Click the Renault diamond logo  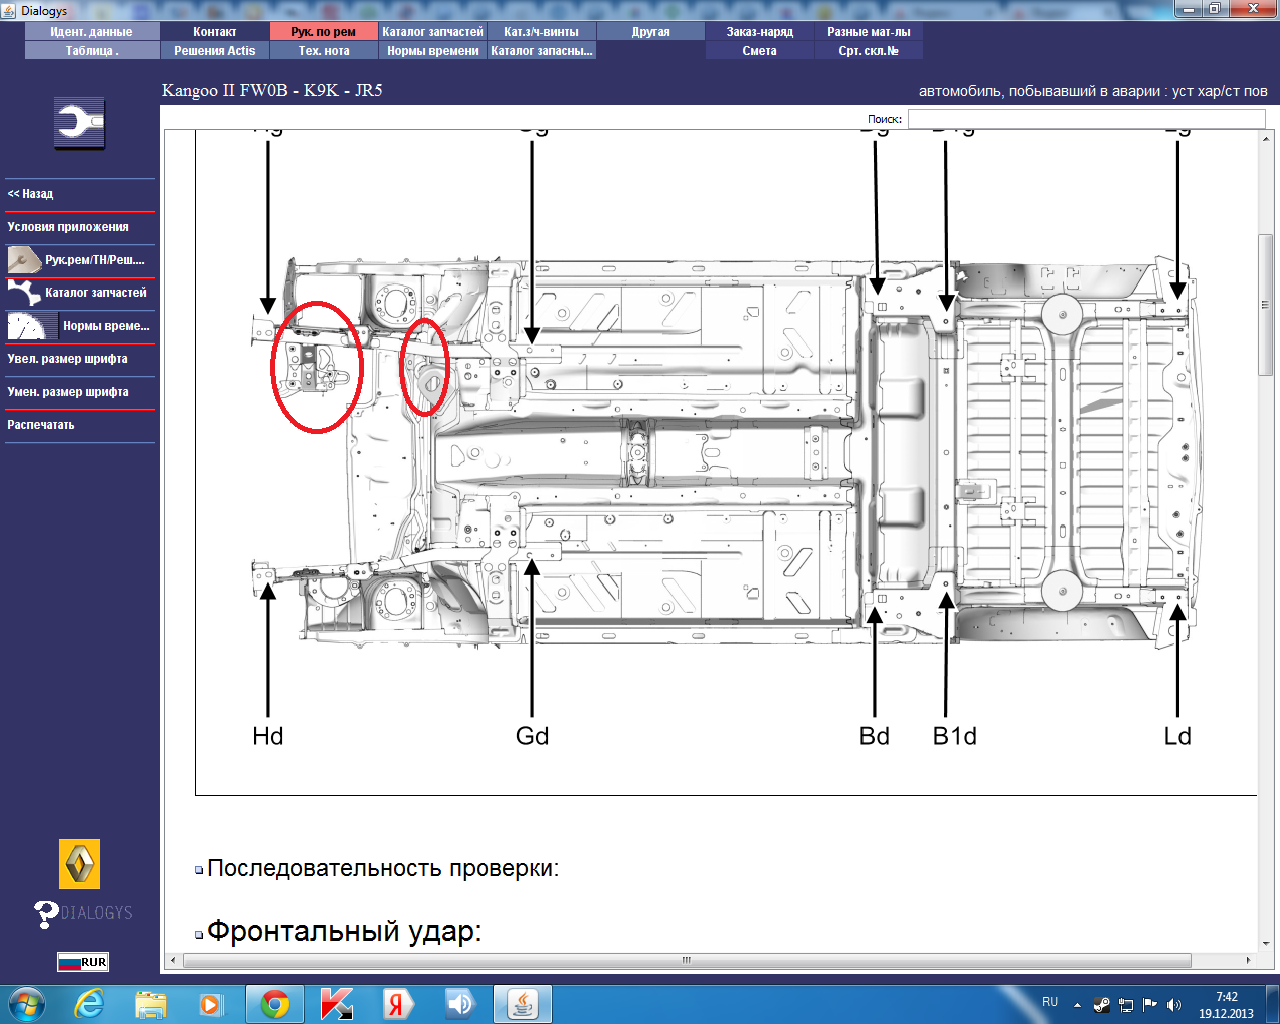79,863
